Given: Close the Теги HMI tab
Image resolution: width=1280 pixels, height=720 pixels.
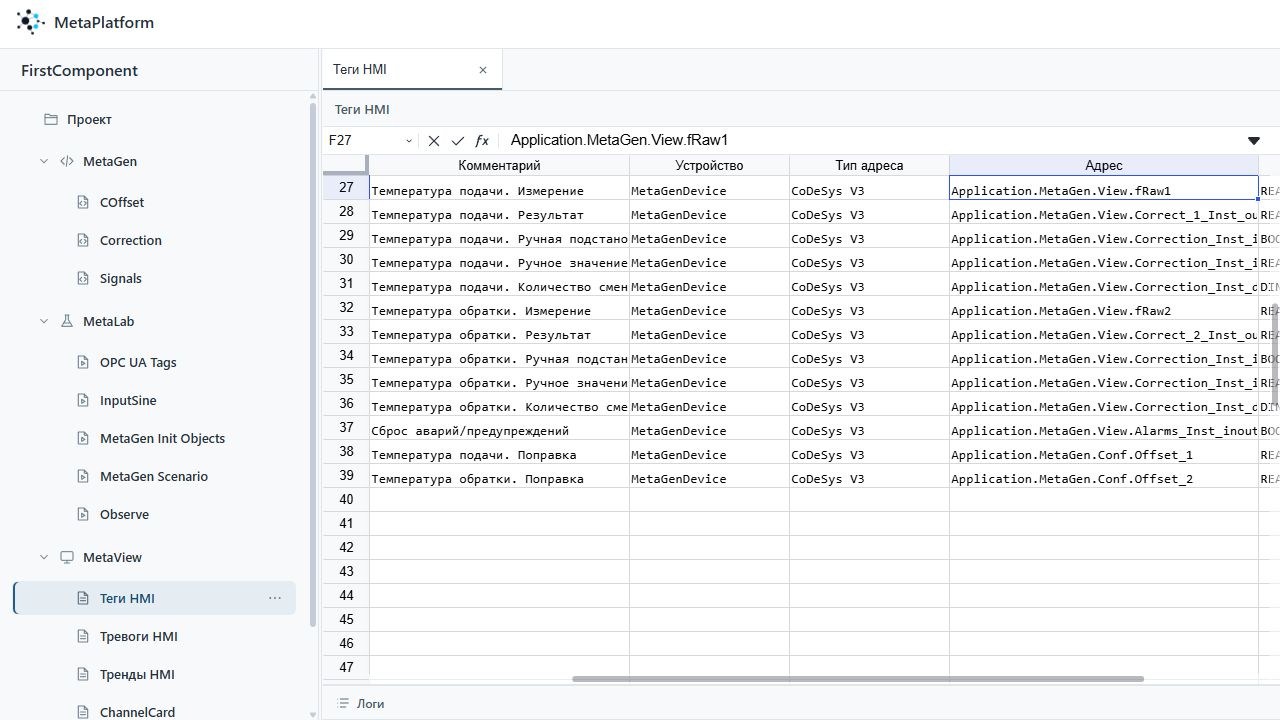Looking at the screenshot, I should 483,70.
